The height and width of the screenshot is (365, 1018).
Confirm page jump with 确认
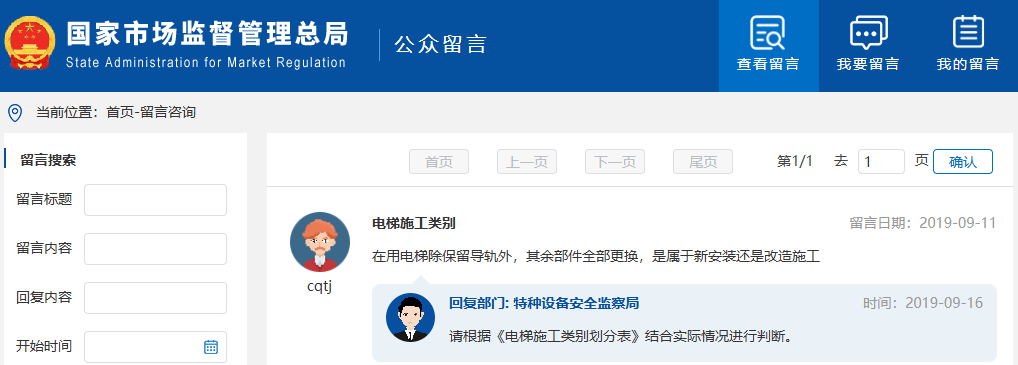[963, 162]
